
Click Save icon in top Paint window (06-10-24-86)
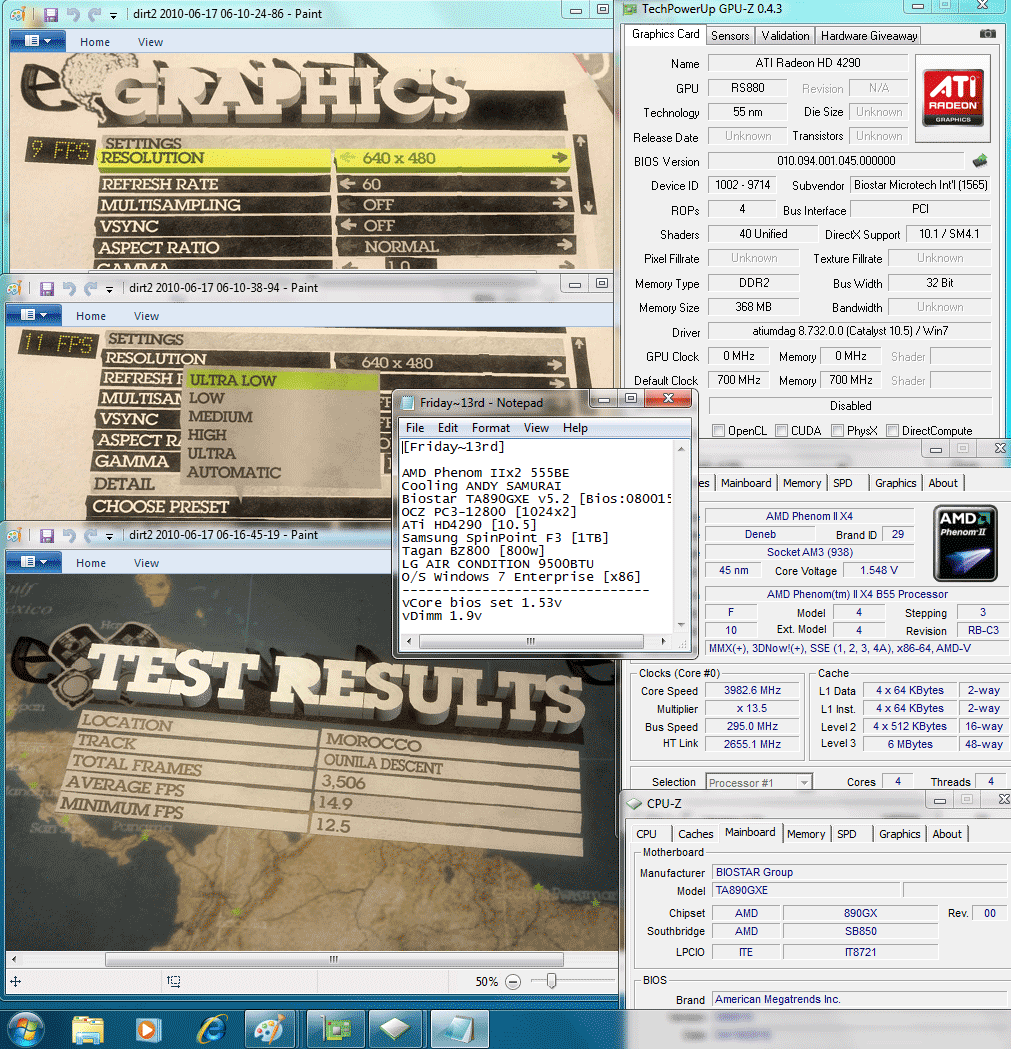coord(51,14)
